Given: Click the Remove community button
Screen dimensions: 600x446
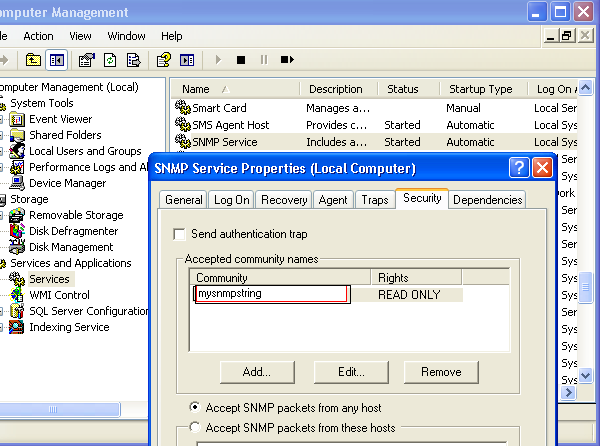Looking at the screenshot, I should coord(441,372).
